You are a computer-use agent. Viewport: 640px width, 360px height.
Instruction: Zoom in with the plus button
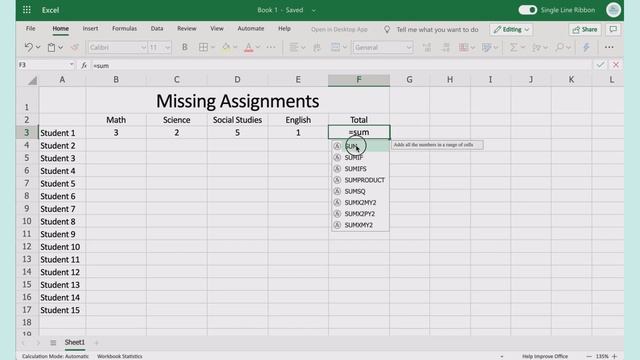pyautogui.click(x=614, y=356)
